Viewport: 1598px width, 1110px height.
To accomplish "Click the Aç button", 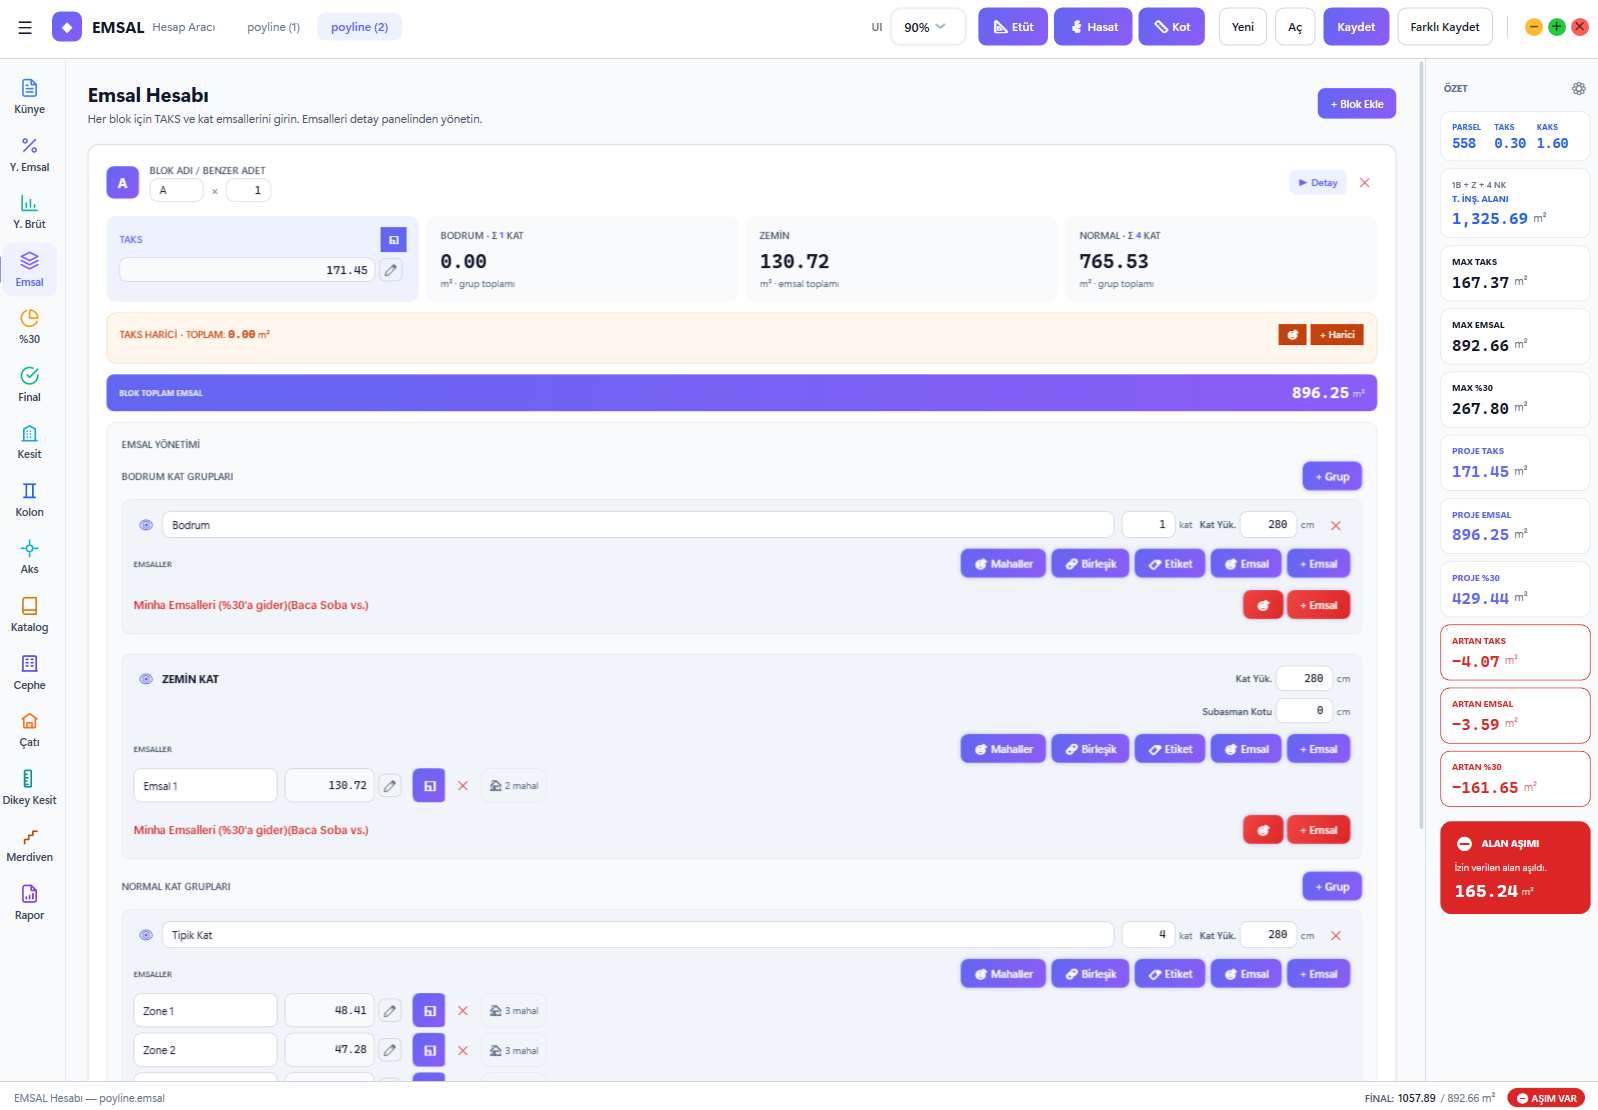I will click(x=1295, y=27).
